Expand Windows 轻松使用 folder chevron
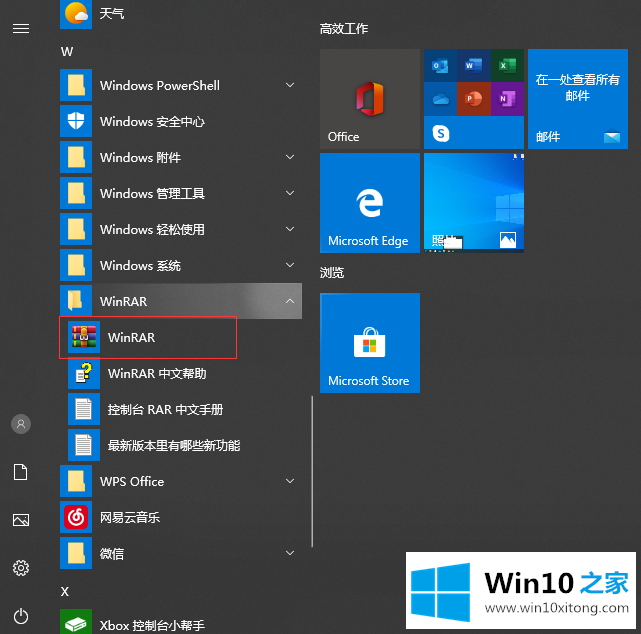The image size is (641, 634). pyautogui.click(x=290, y=229)
